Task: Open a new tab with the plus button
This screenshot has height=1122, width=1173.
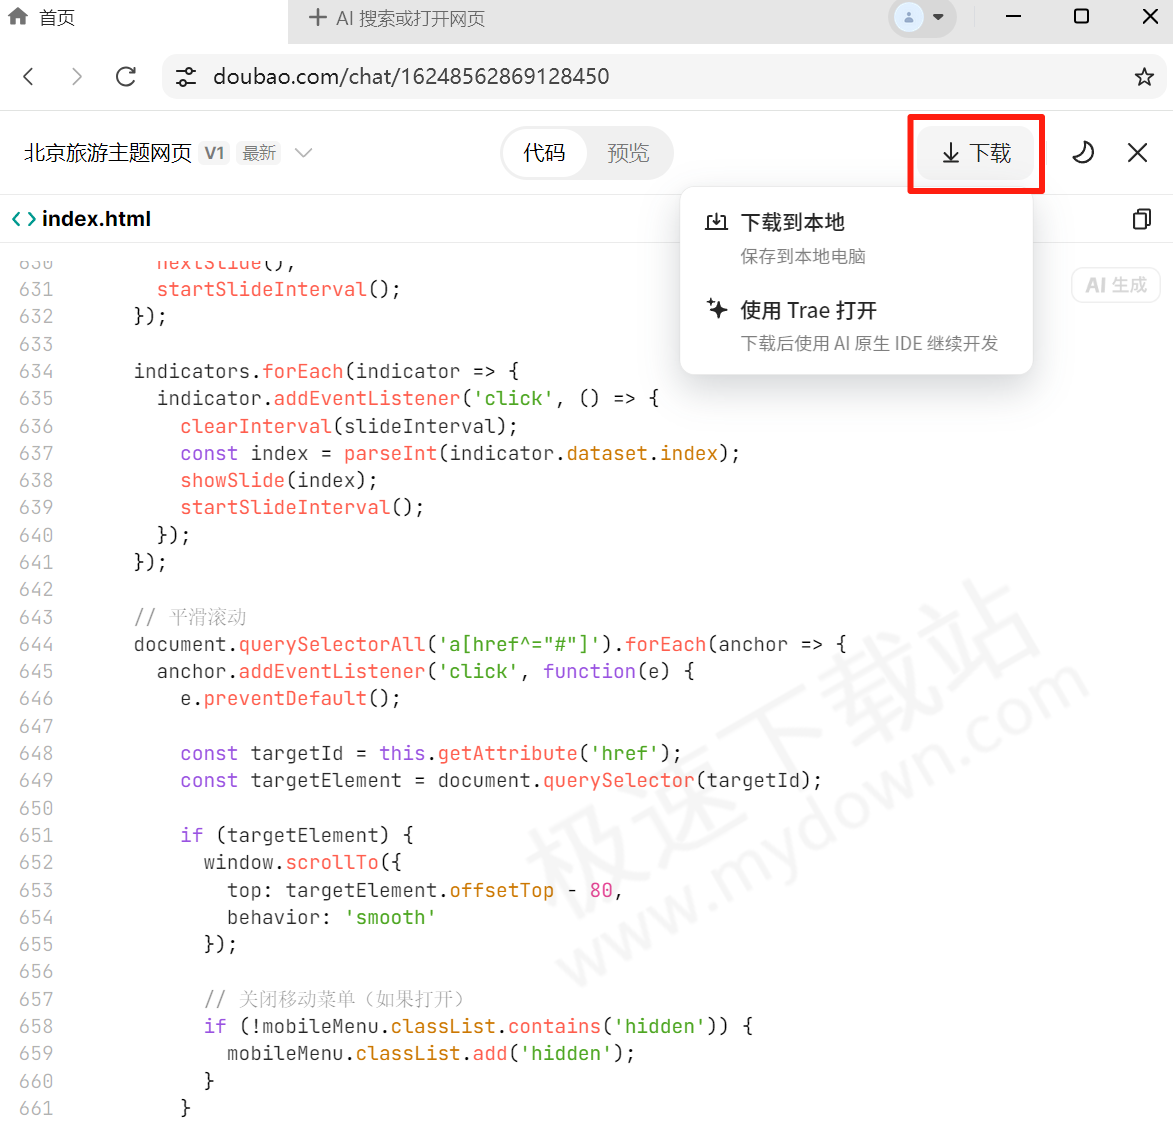Action: [316, 16]
